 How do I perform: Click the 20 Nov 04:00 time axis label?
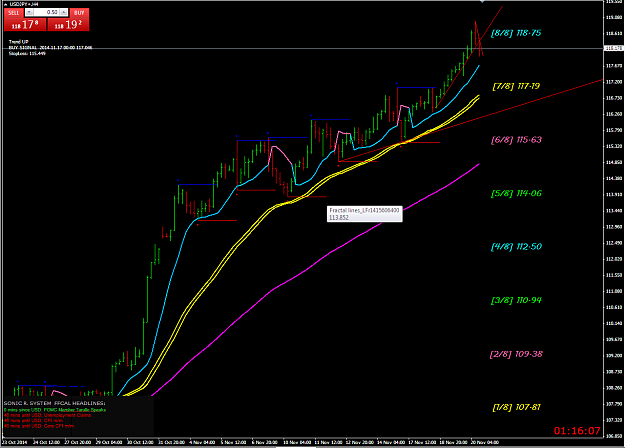pos(485,442)
